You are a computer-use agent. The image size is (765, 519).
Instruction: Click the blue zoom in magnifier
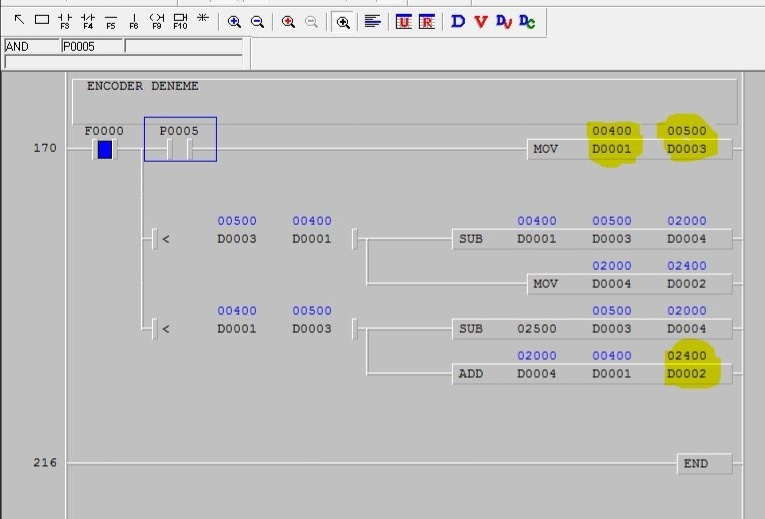pyautogui.click(x=234, y=21)
